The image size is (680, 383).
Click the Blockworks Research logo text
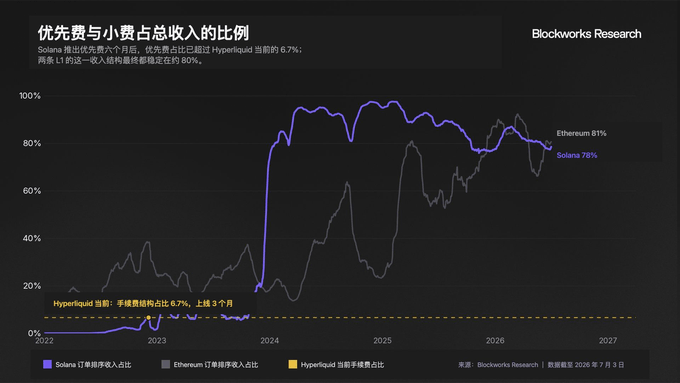(586, 34)
